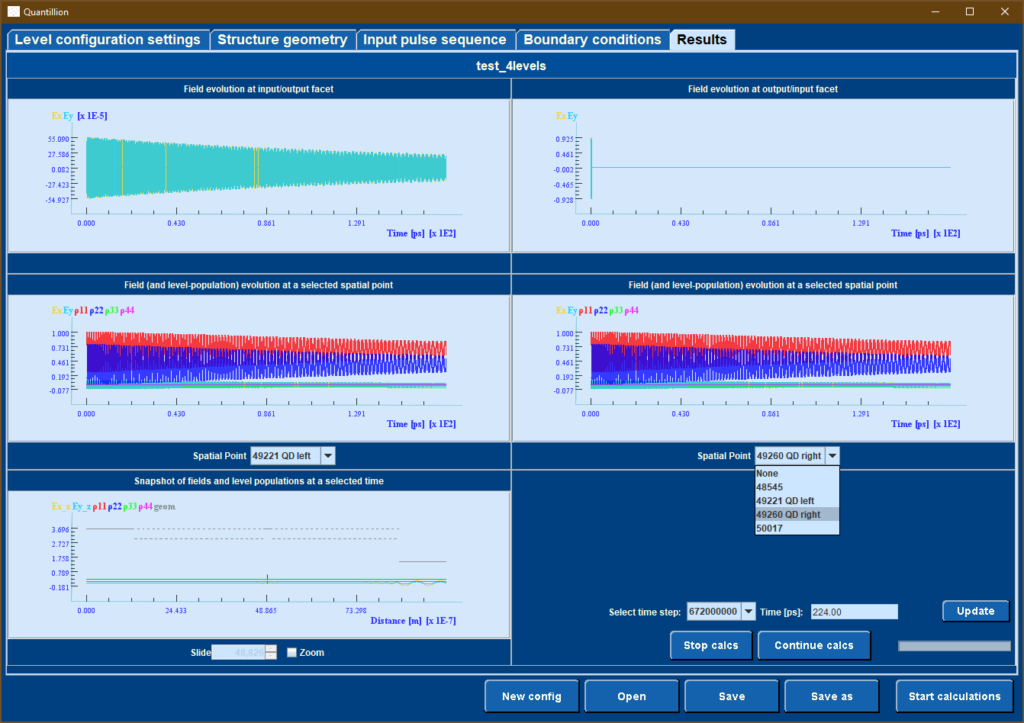Screen dimensions: 1024x723
Task: Click Continue calcs button
Action: (814, 645)
